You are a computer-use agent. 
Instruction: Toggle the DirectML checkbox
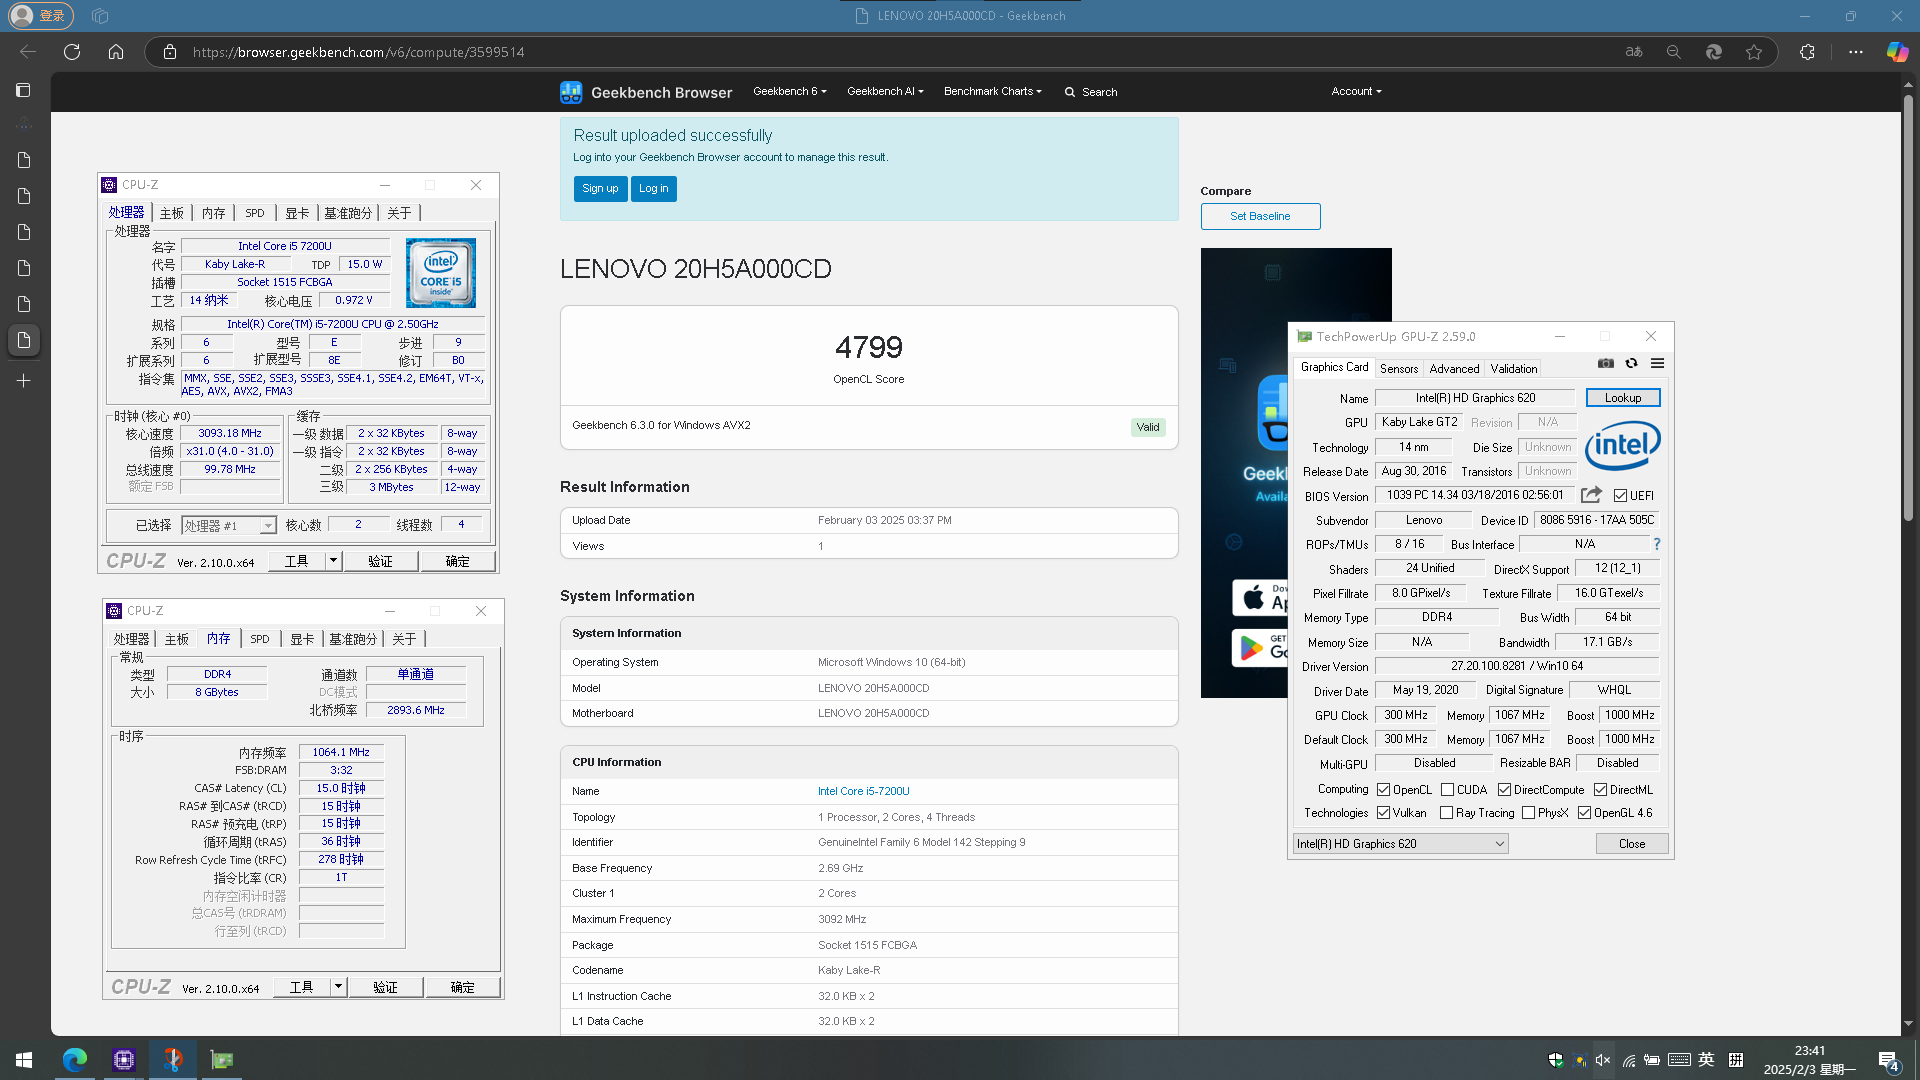pyautogui.click(x=1600, y=790)
